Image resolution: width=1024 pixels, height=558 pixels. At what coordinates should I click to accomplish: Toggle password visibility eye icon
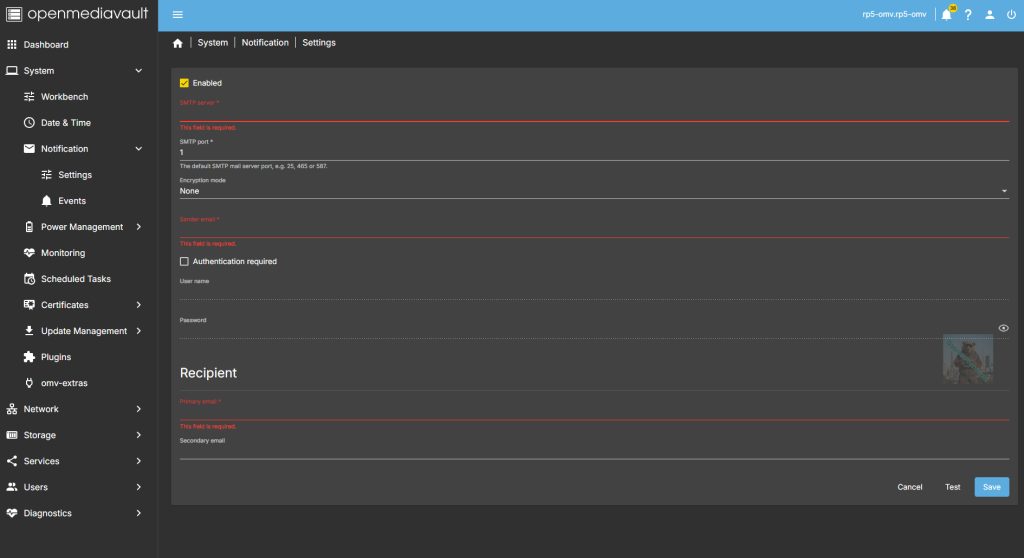click(x=1003, y=328)
